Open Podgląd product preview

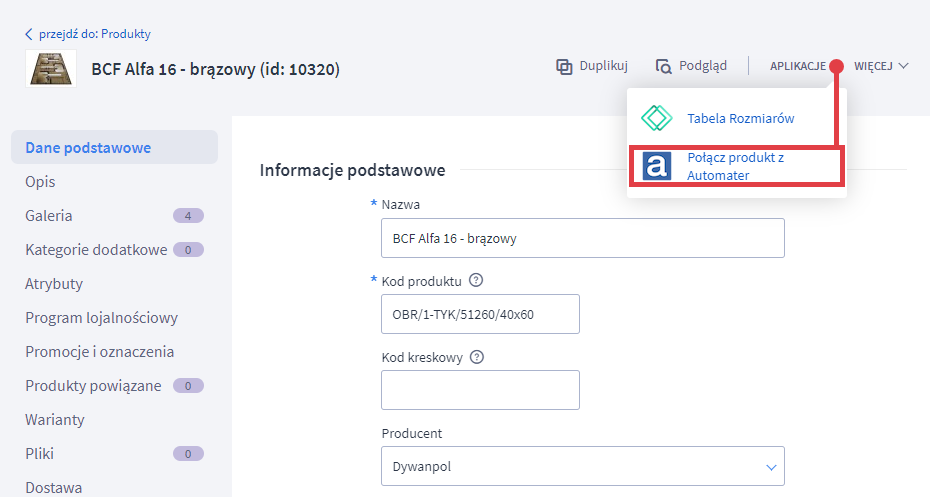click(x=692, y=66)
